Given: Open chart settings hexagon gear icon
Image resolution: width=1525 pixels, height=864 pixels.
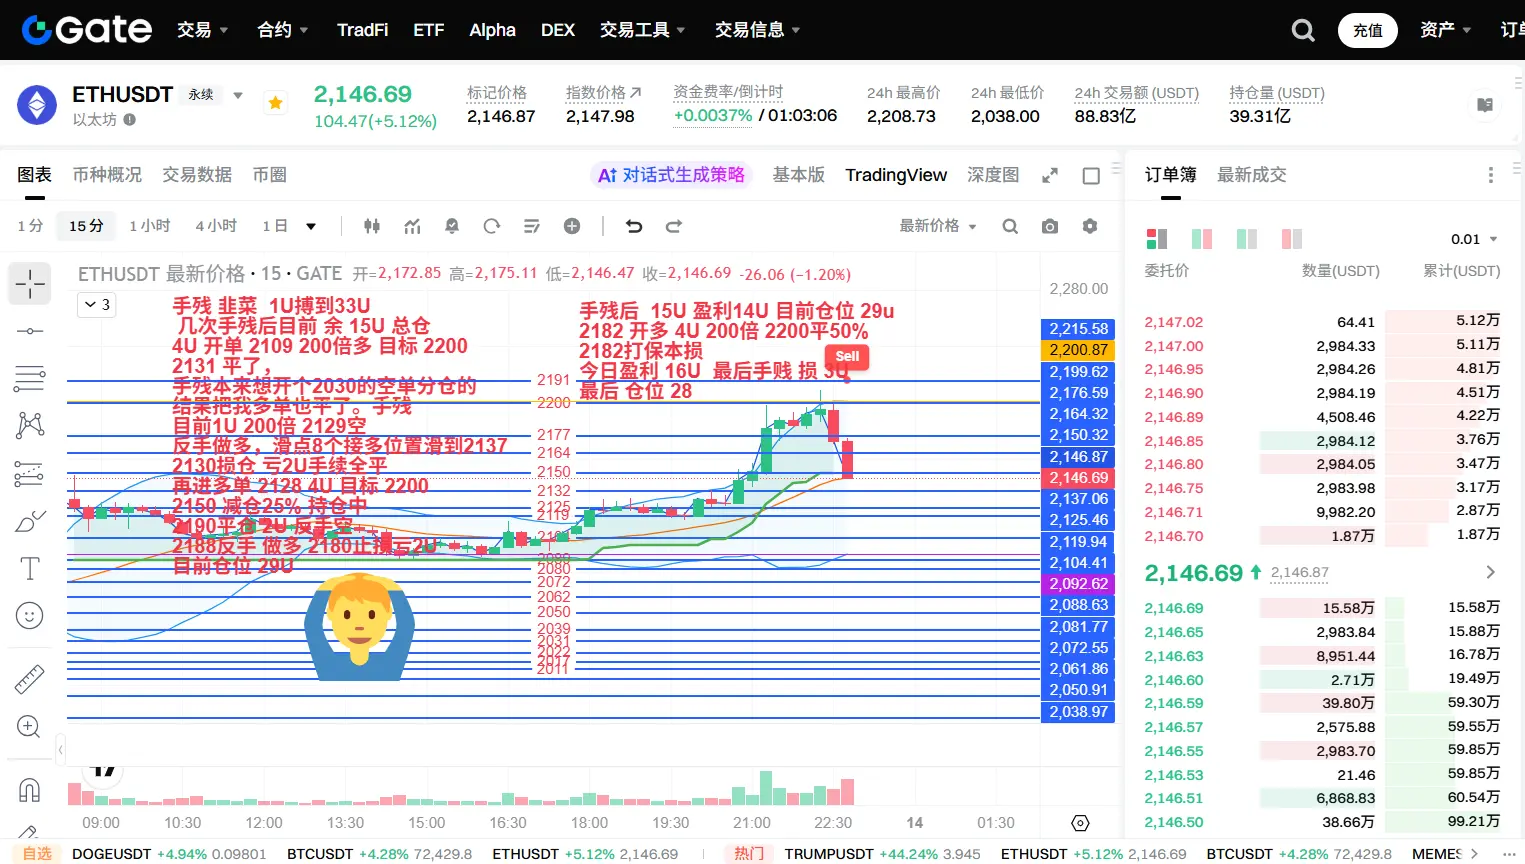Looking at the screenshot, I should (1090, 226).
